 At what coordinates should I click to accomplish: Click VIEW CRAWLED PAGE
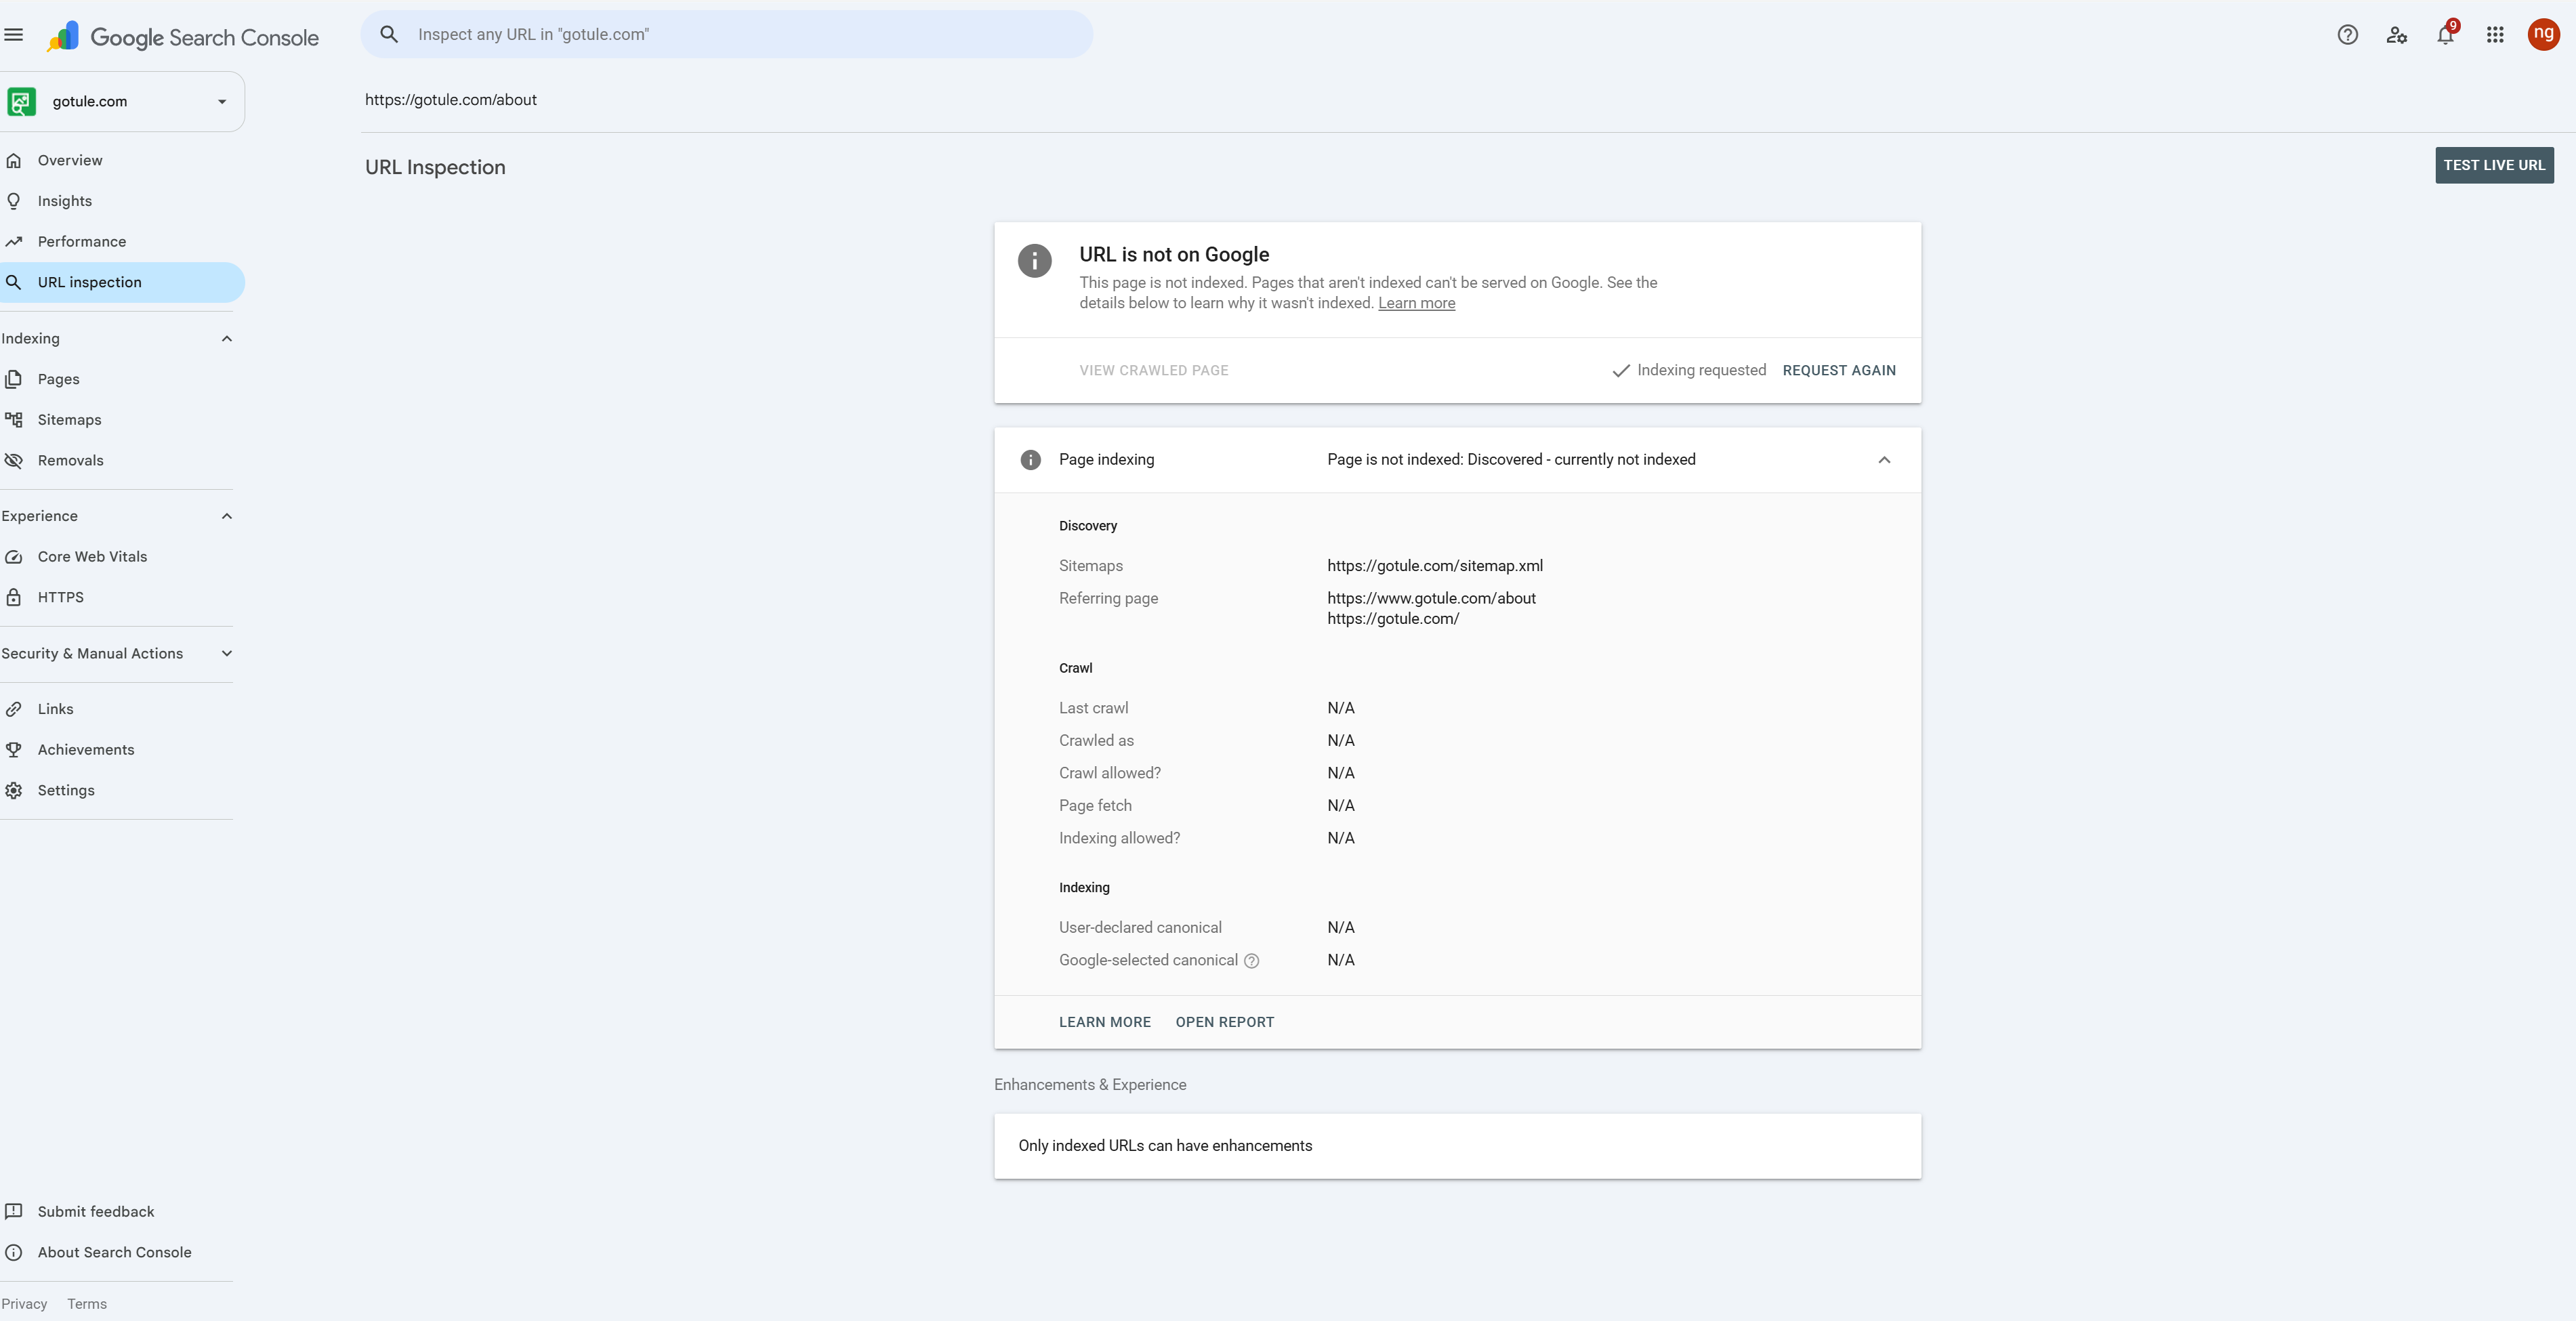pyautogui.click(x=1153, y=371)
